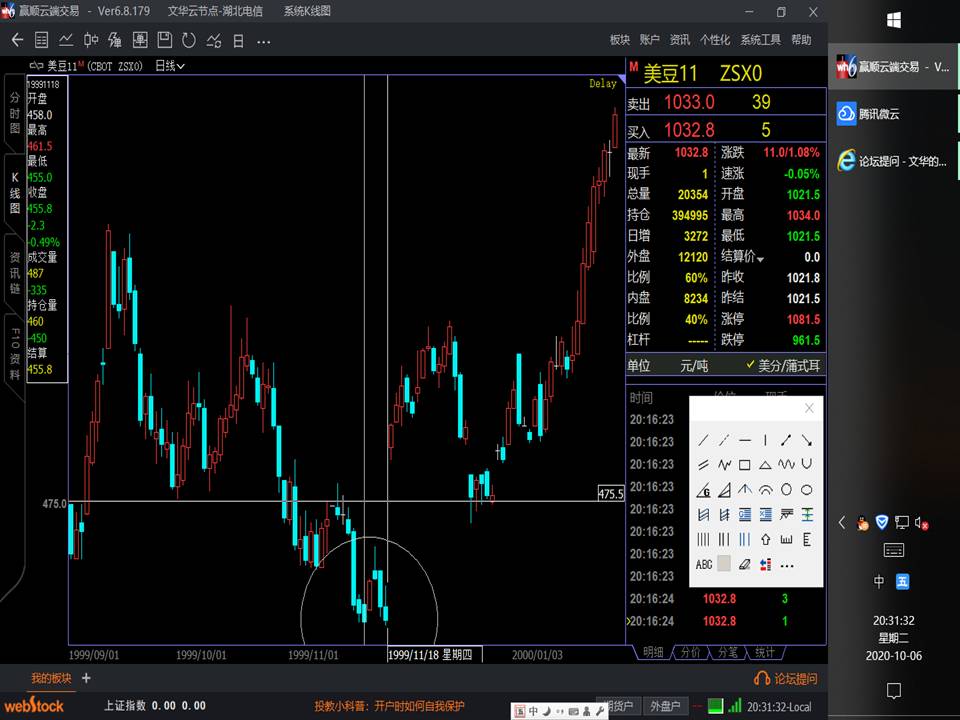960x720 pixels.
Task: Select the horizontal line drawing tool
Action: pyautogui.click(x=745, y=440)
